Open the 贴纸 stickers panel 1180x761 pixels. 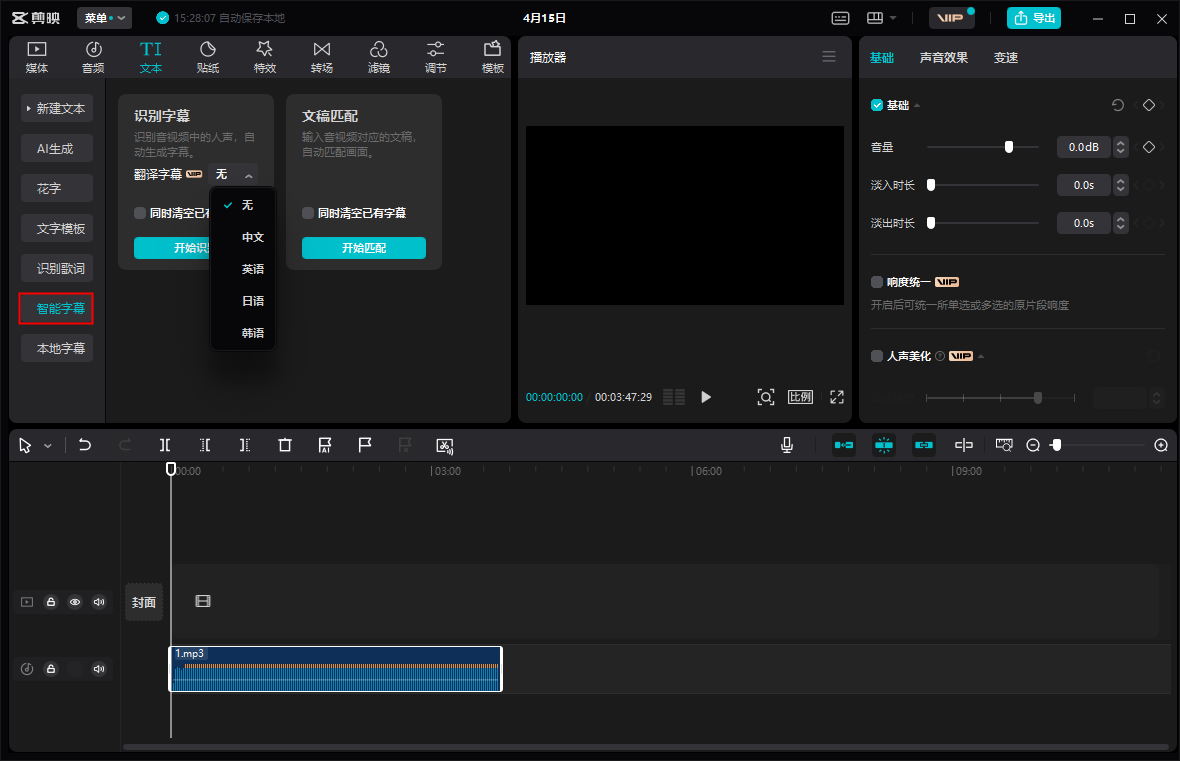208,57
